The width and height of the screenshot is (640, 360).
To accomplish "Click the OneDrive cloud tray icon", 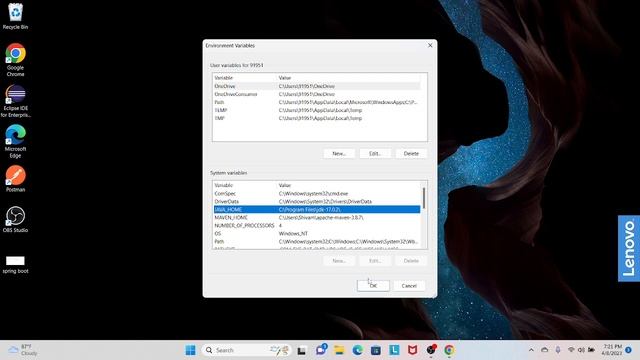I will click(x=544, y=350).
